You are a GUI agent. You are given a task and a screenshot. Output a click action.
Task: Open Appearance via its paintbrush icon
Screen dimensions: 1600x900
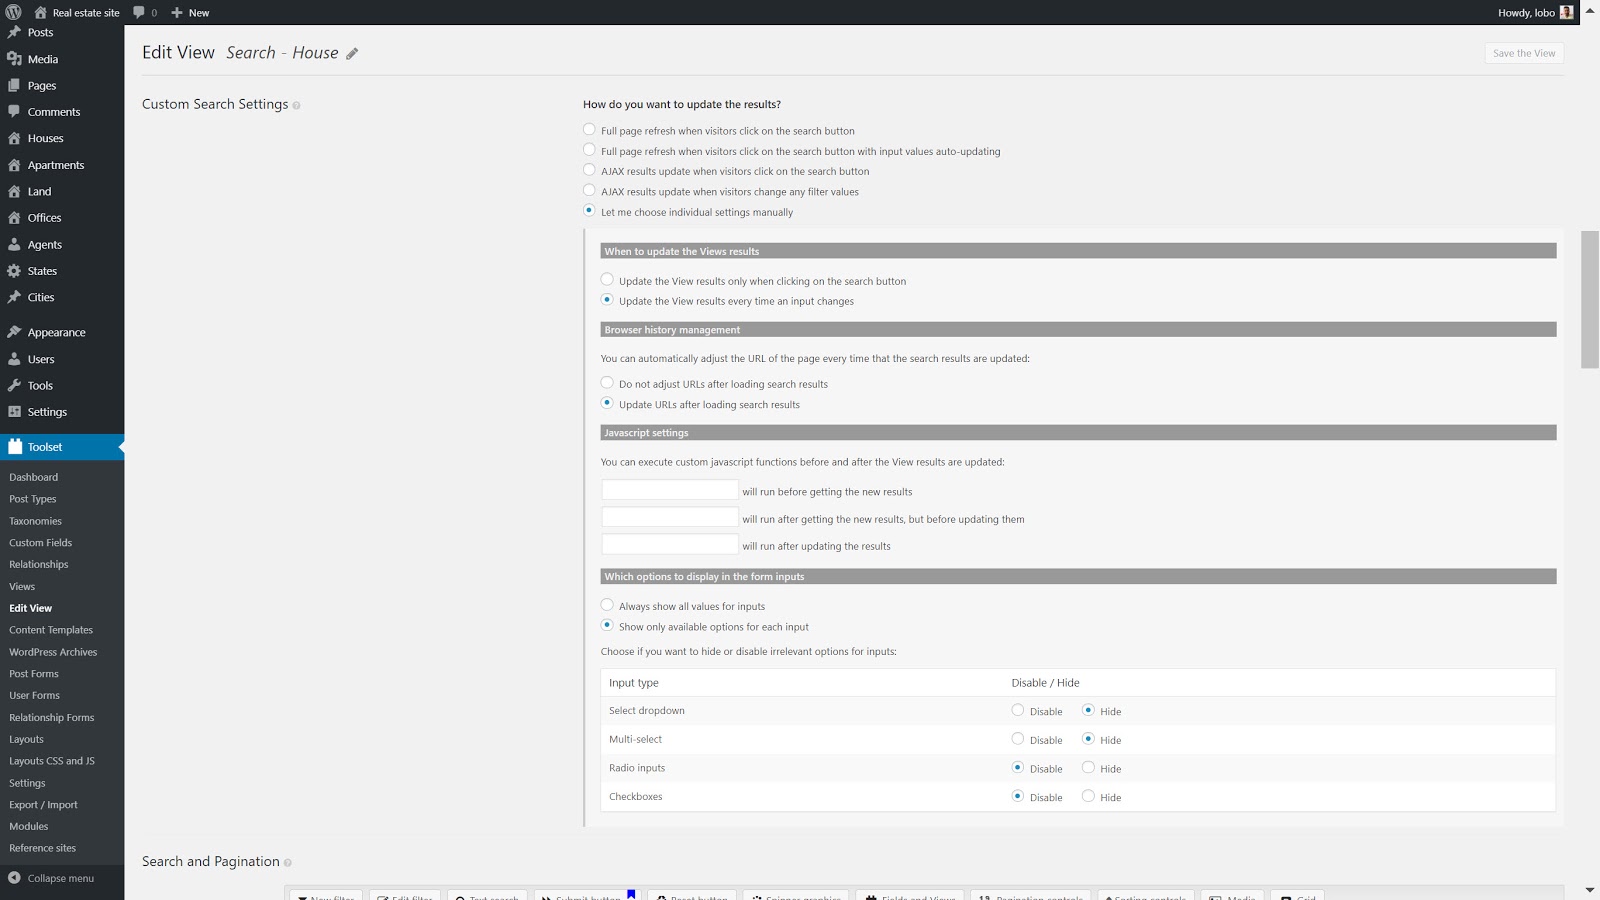(14, 332)
